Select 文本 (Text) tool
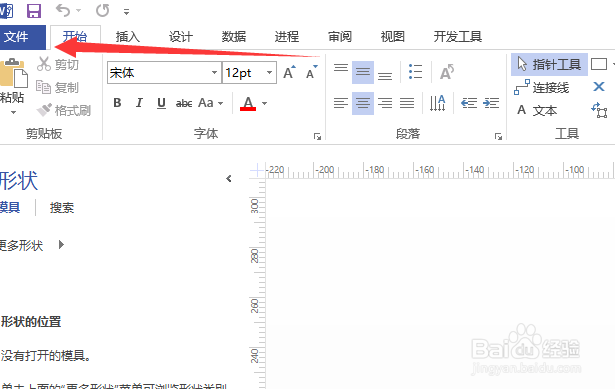615x389 pixels. [536, 111]
